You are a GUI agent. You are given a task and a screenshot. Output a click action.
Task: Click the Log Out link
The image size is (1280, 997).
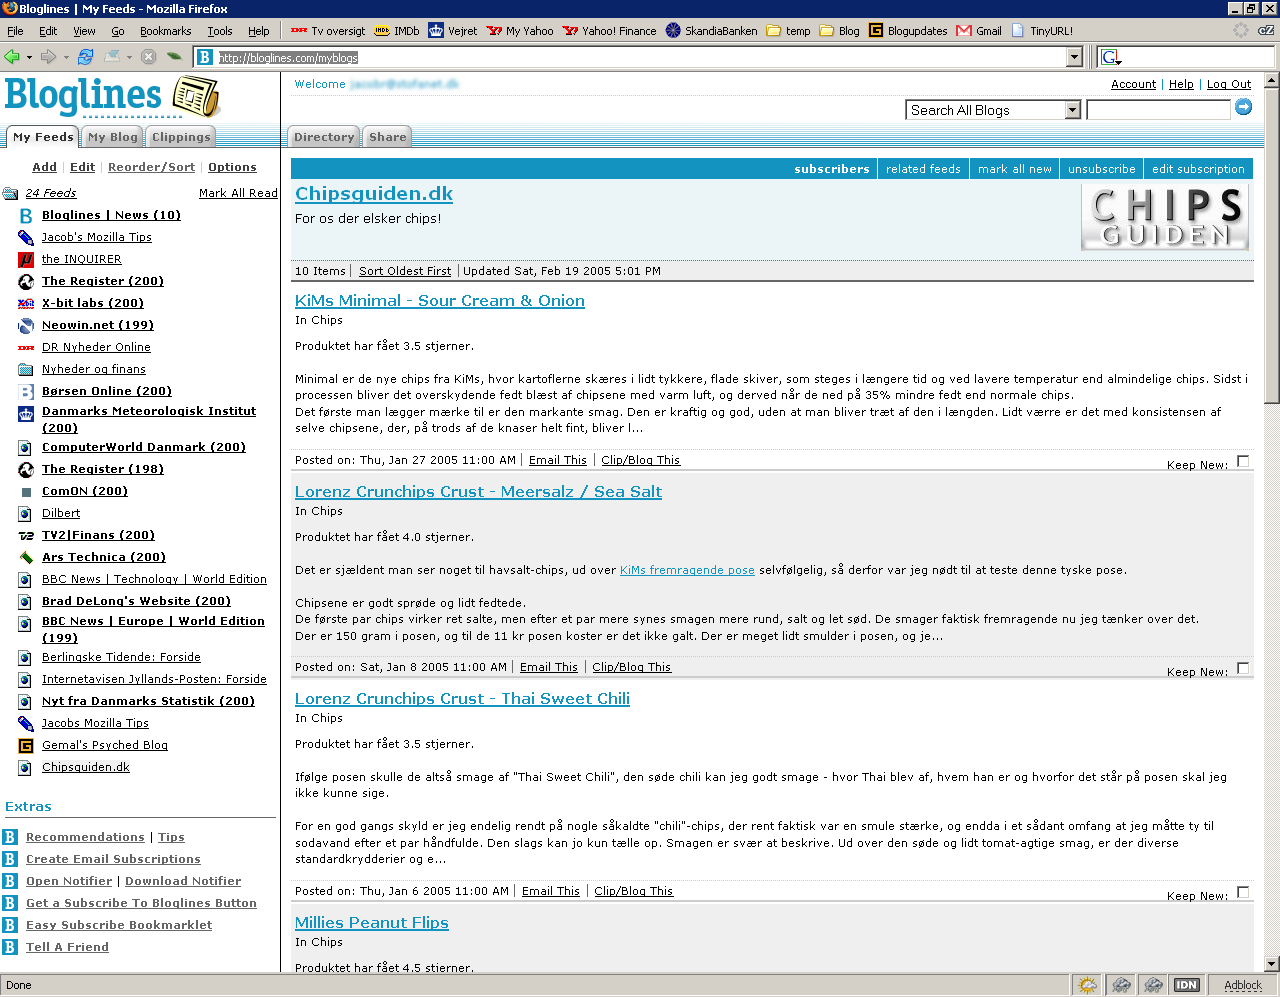point(1229,84)
